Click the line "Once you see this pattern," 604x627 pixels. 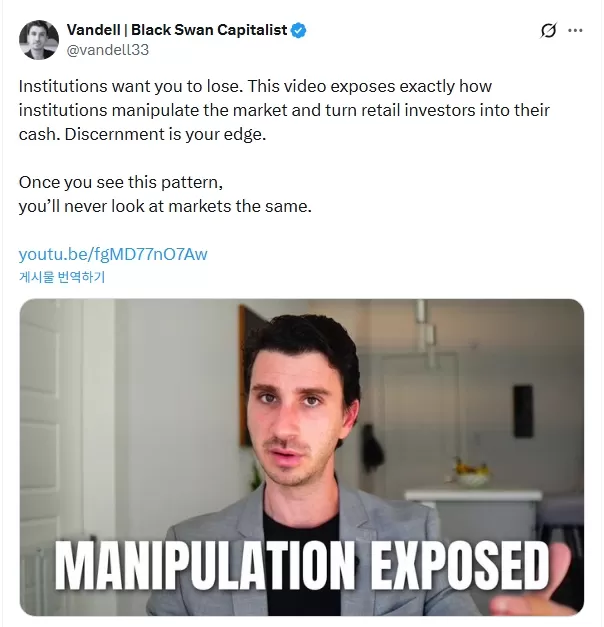click(121, 182)
